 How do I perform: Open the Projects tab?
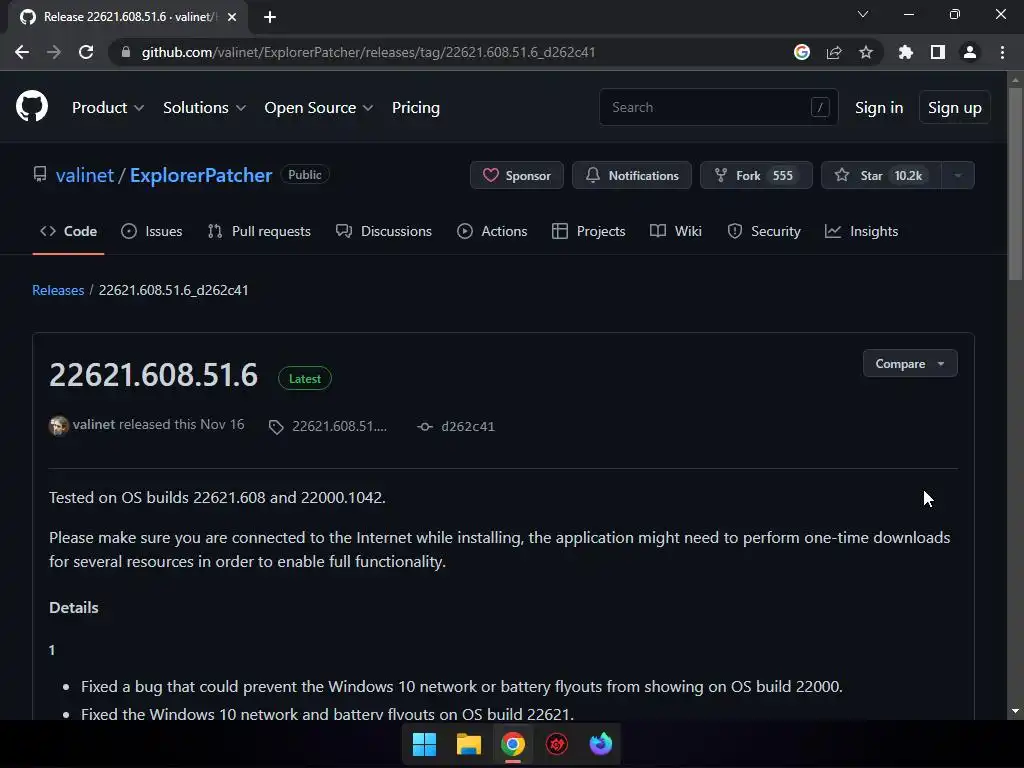[588, 231]
